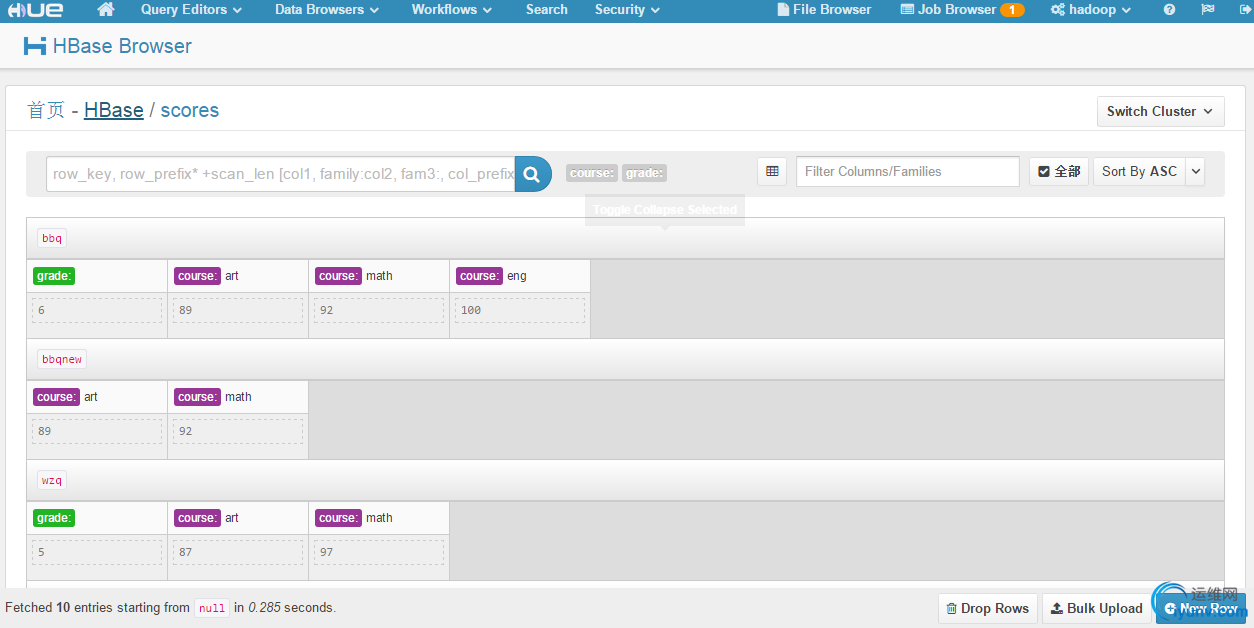The image size is (1254, 628).
Task: Open the hadoop user dropdown
Action: click(1091, 10)
